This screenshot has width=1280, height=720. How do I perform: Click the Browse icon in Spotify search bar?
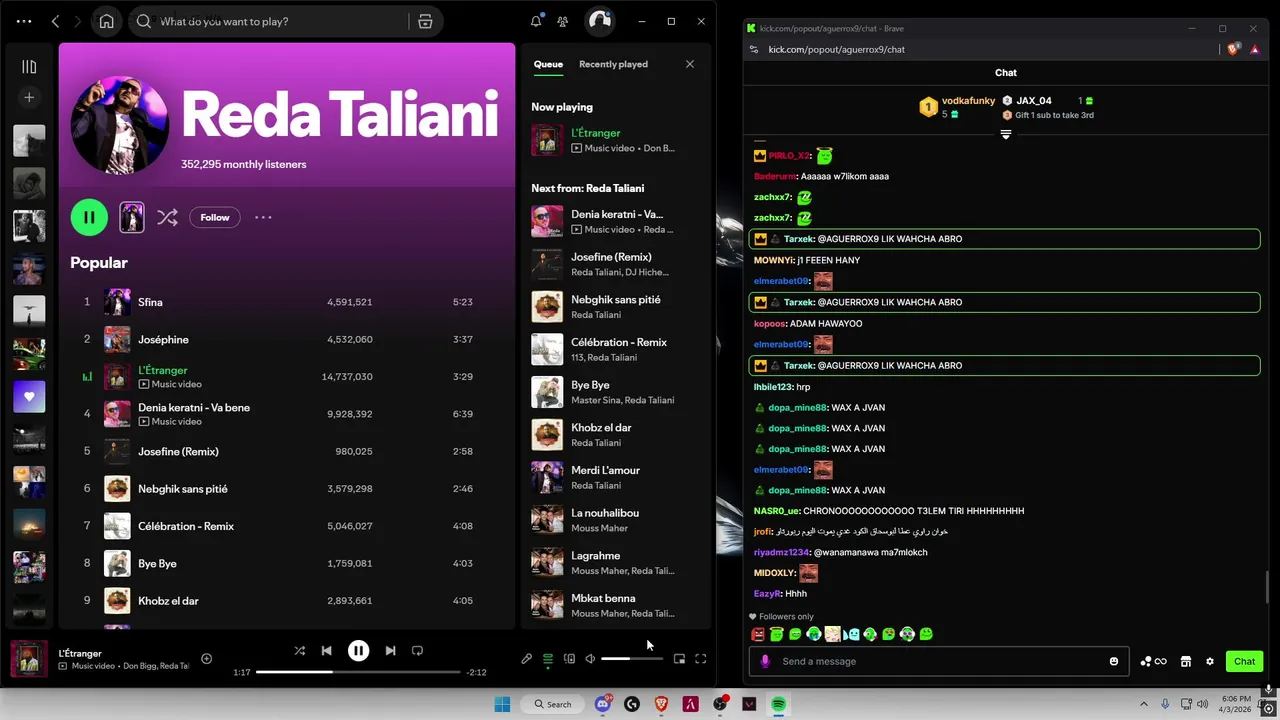(x=425, y=21)
